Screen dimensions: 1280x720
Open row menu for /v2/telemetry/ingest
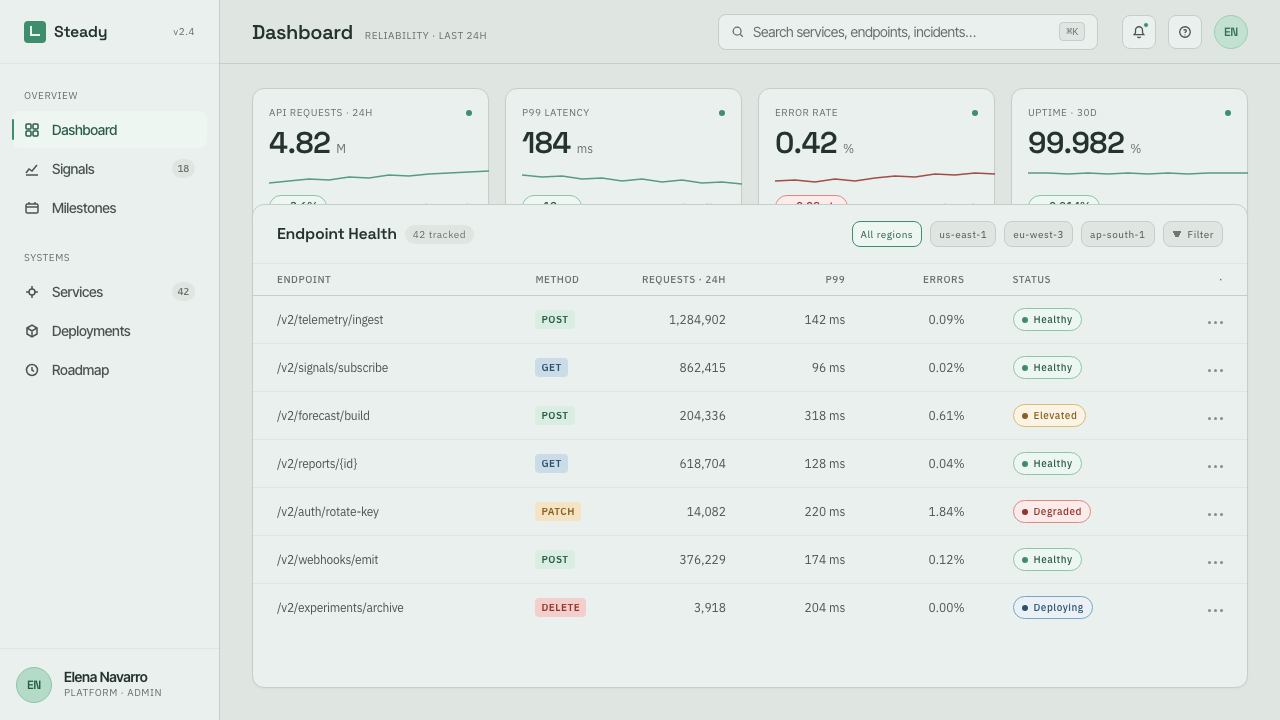click(1215, 322)
